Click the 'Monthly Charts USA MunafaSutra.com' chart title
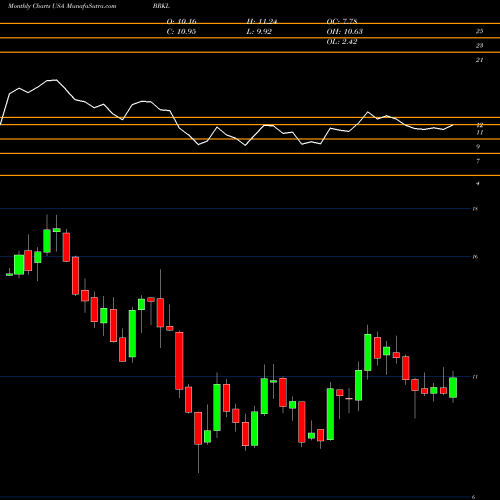The height and width of the screenshot is (500, 500). (x=62, y=6)
